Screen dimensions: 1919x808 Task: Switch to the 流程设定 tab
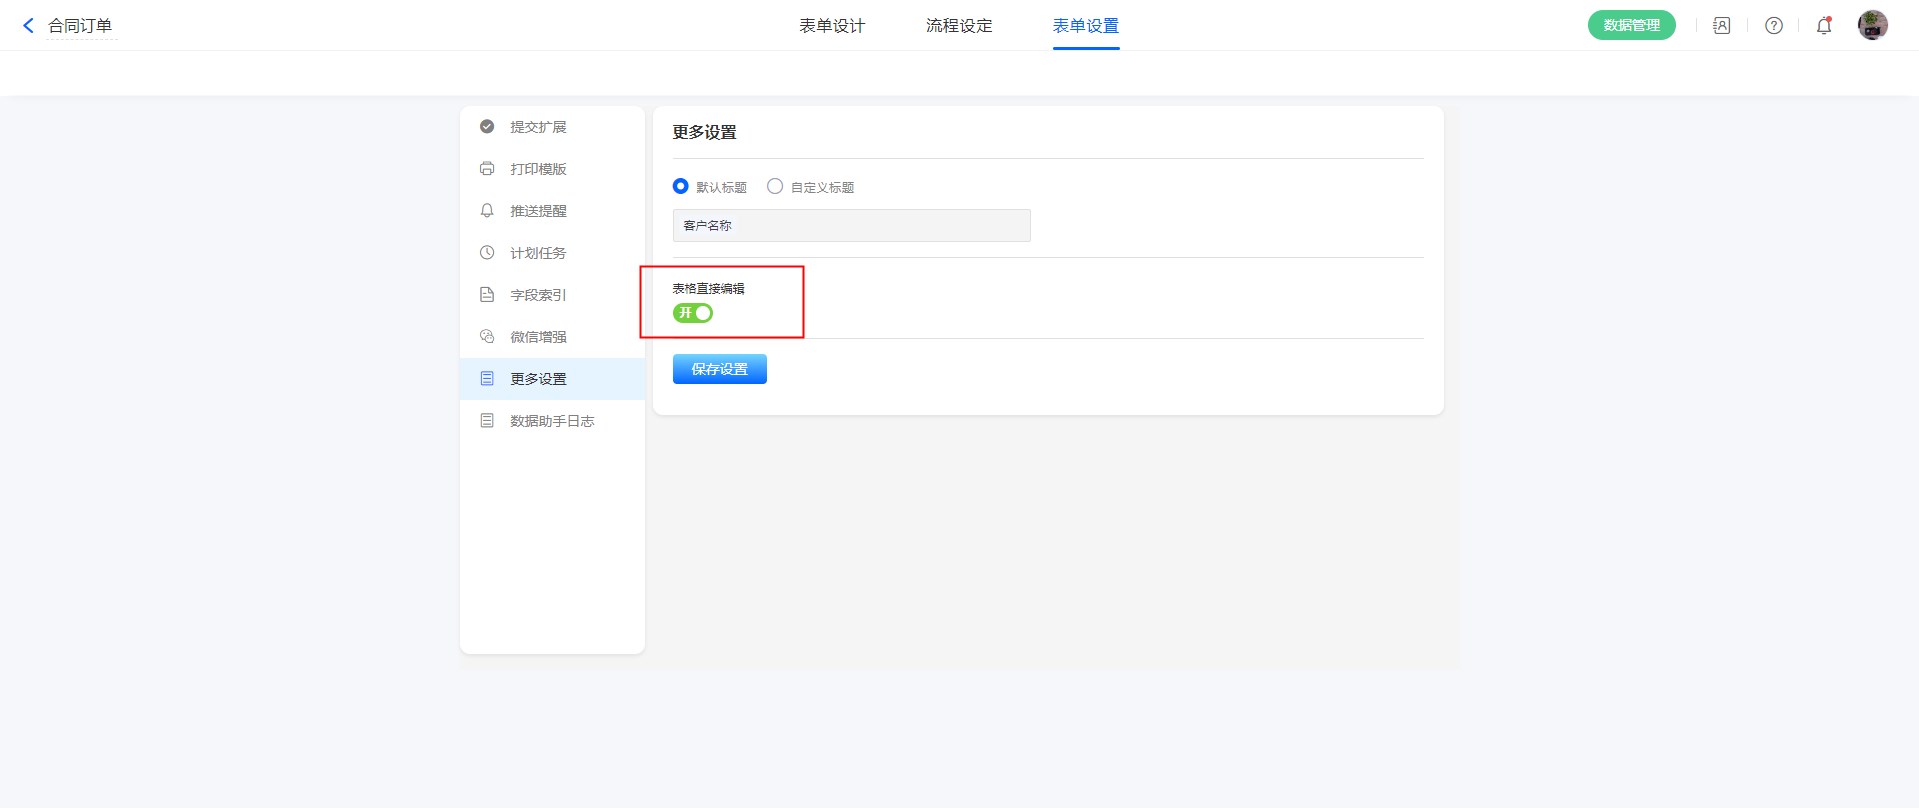pyautogui.click(x=959, y=26)
